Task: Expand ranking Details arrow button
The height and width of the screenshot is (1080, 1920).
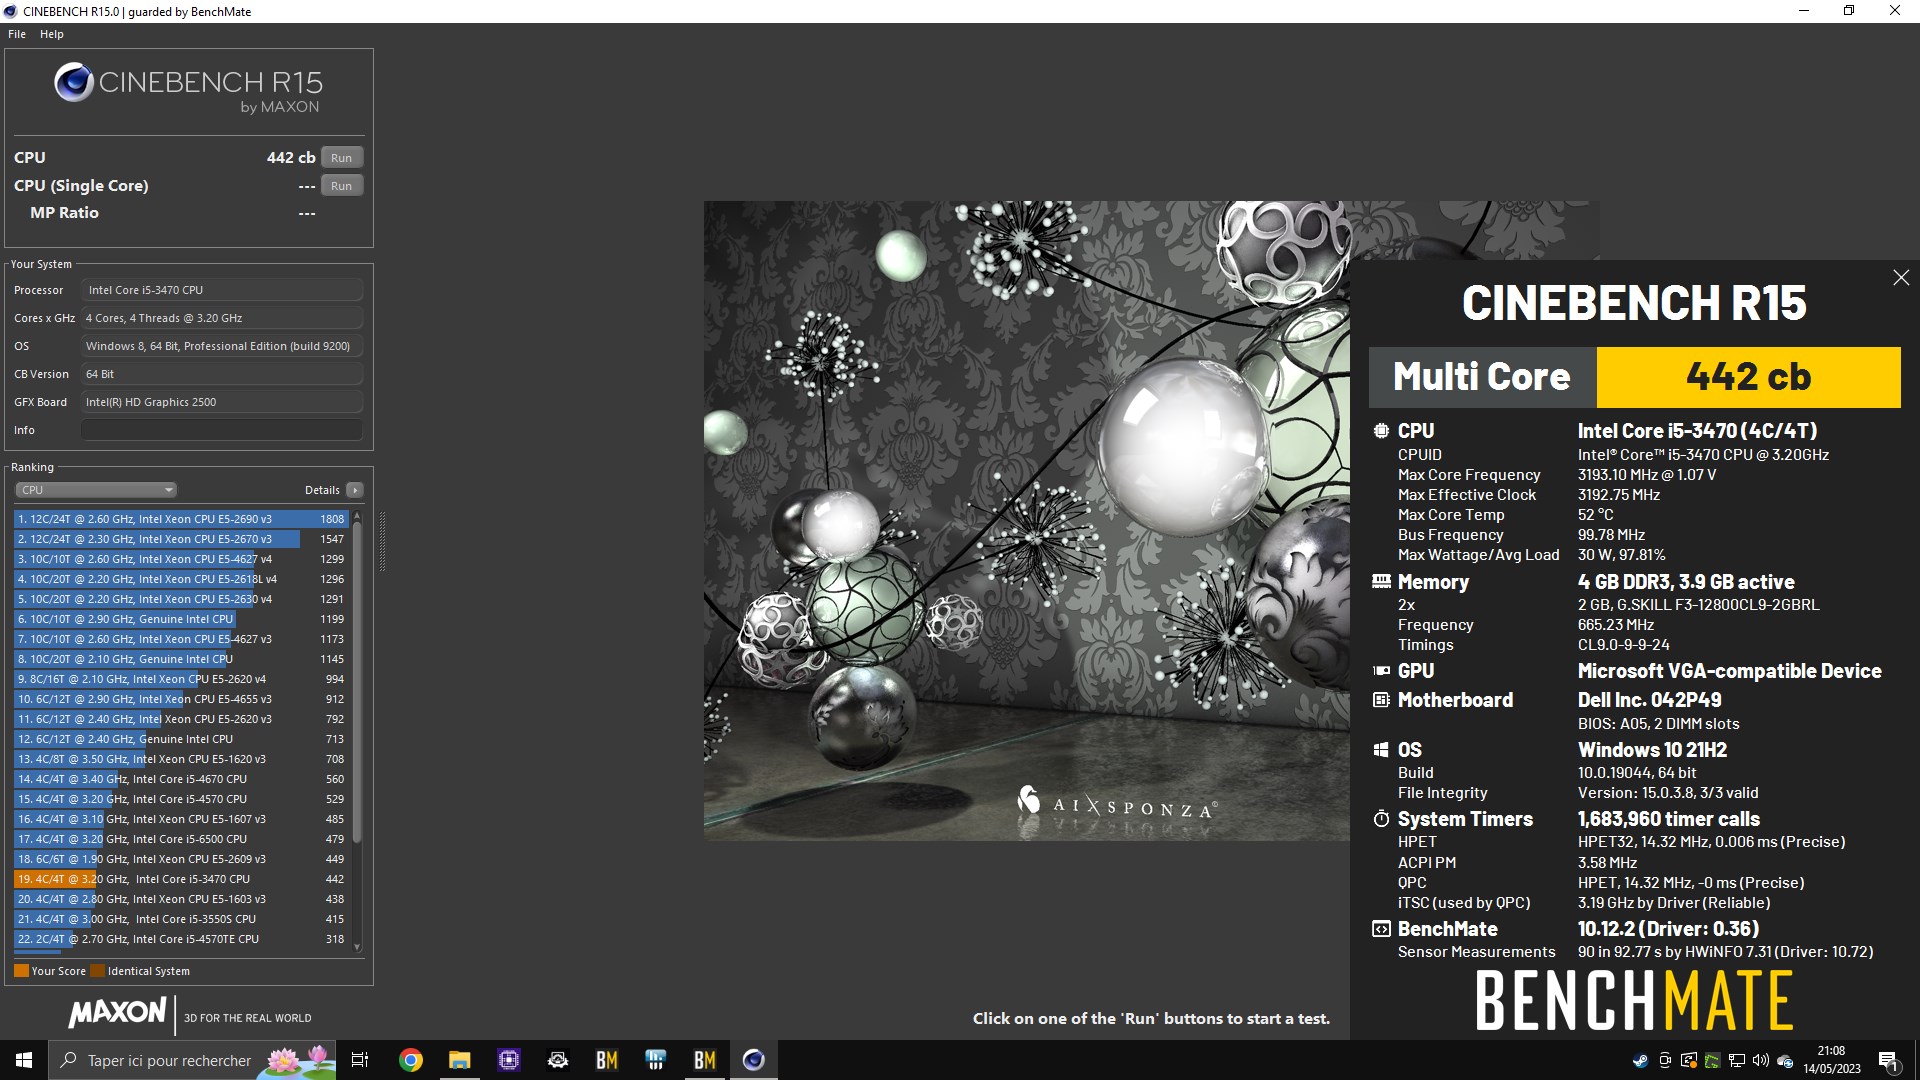Action: [354, 490]
